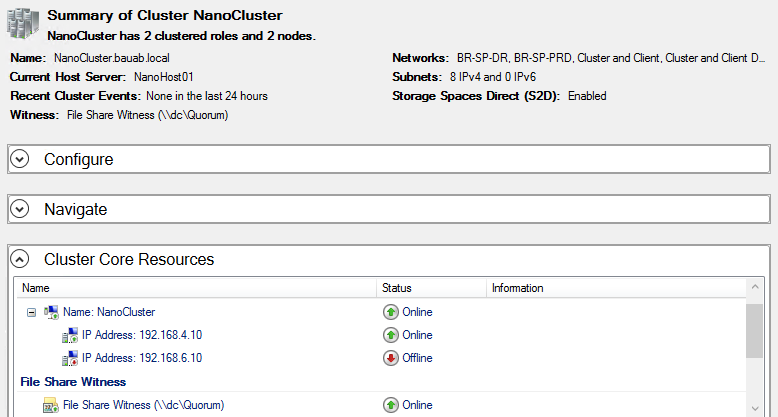This screenshot has width=778, height=417.
Task: Click the Cluster Core Resources title
Action: point(129,259)
